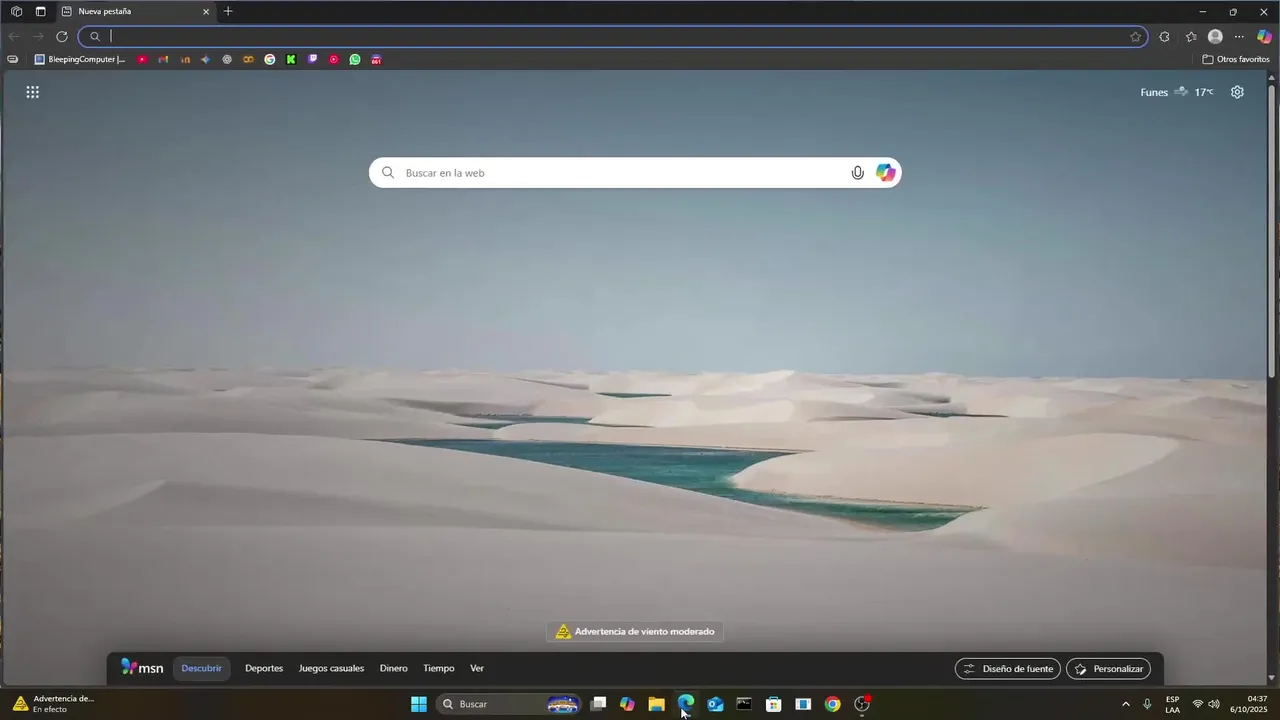This screenshot has width=1280, height=720.
Task: Click the taskbar Buscar search box
Action: [x=510, y=704]
